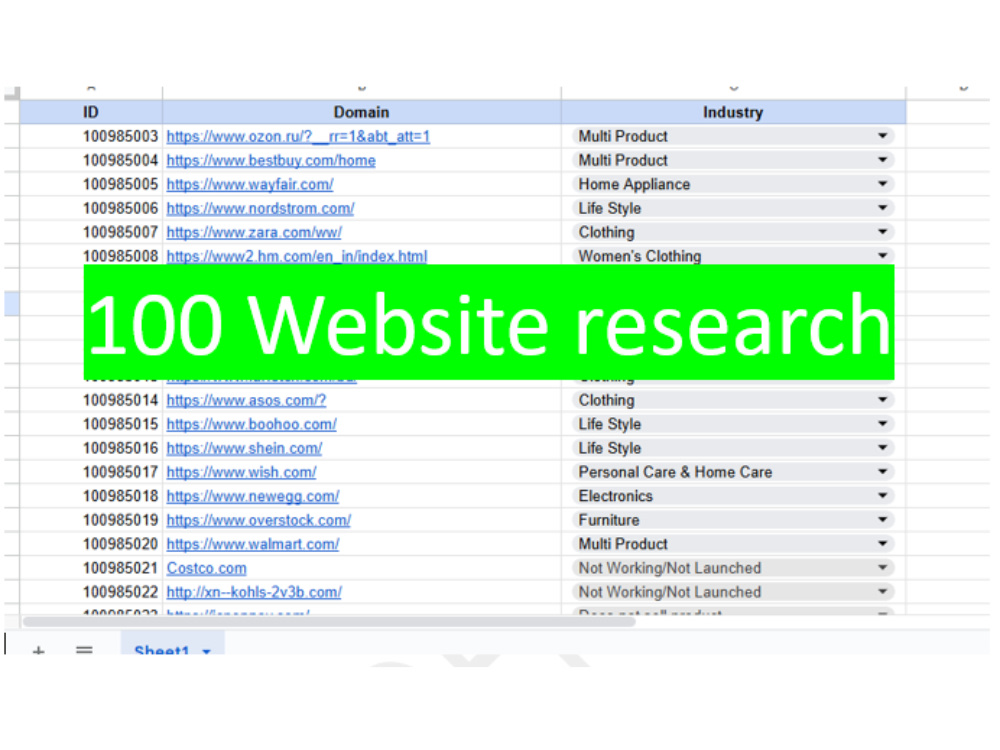Select cell with ID 100985005
Viewport: 1000px width, 750px height.
point(91,184)
